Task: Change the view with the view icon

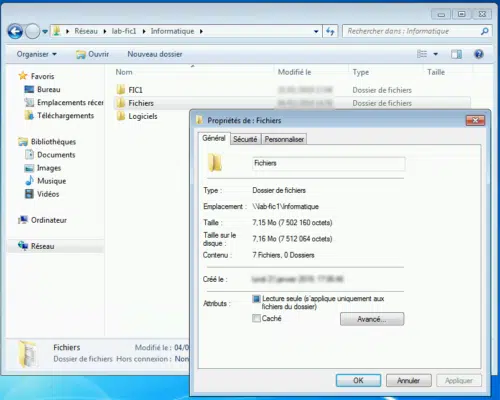Action: click(422, 54)
